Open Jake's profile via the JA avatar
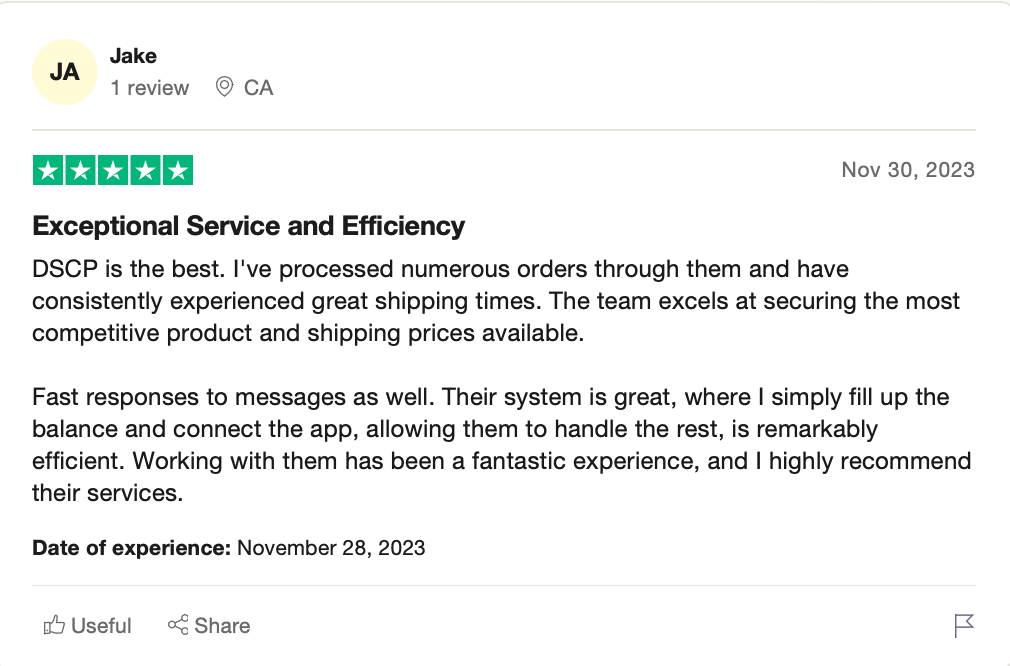This screenshot has width=1010, height=666. 64,73
